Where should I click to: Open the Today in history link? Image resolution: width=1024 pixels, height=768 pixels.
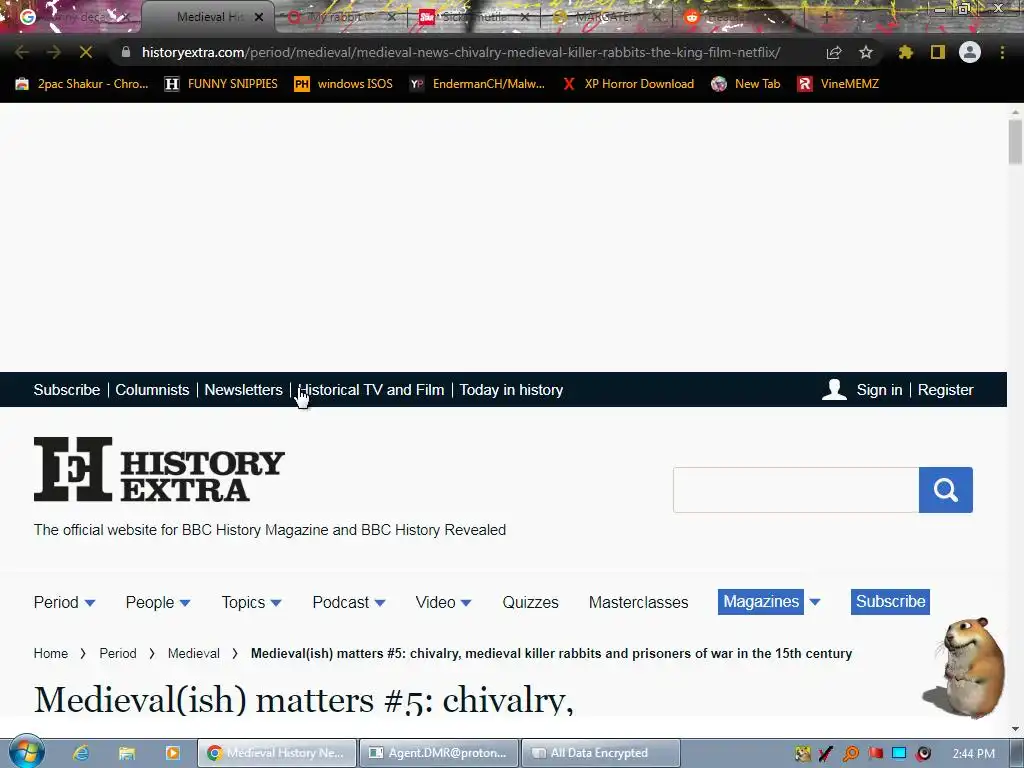tap(511, 390)
